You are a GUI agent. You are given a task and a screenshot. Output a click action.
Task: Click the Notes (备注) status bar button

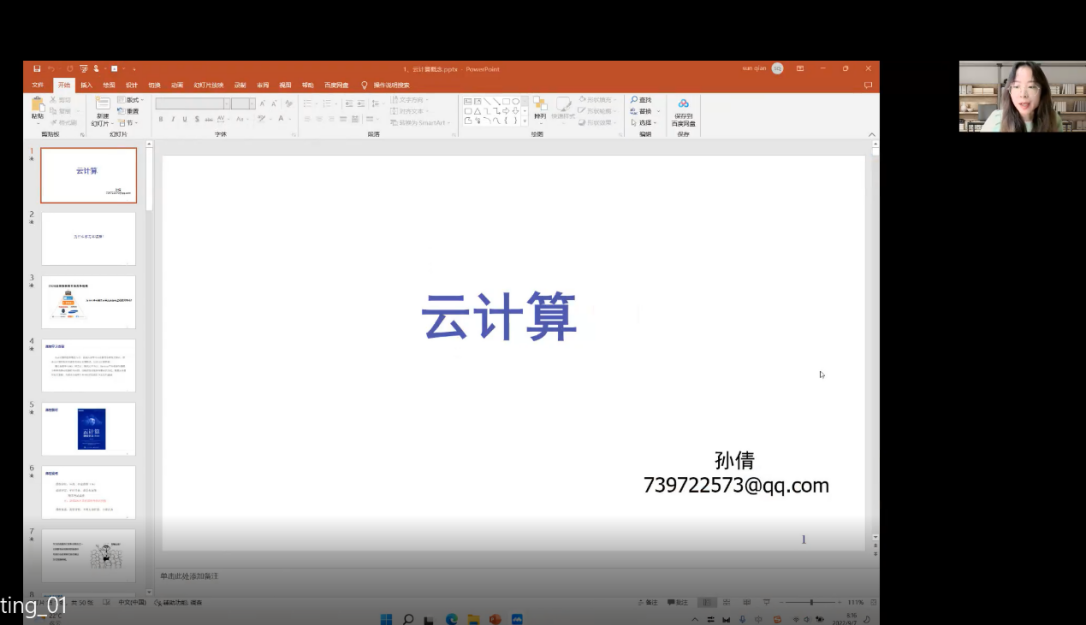click(x=648, y=602)
